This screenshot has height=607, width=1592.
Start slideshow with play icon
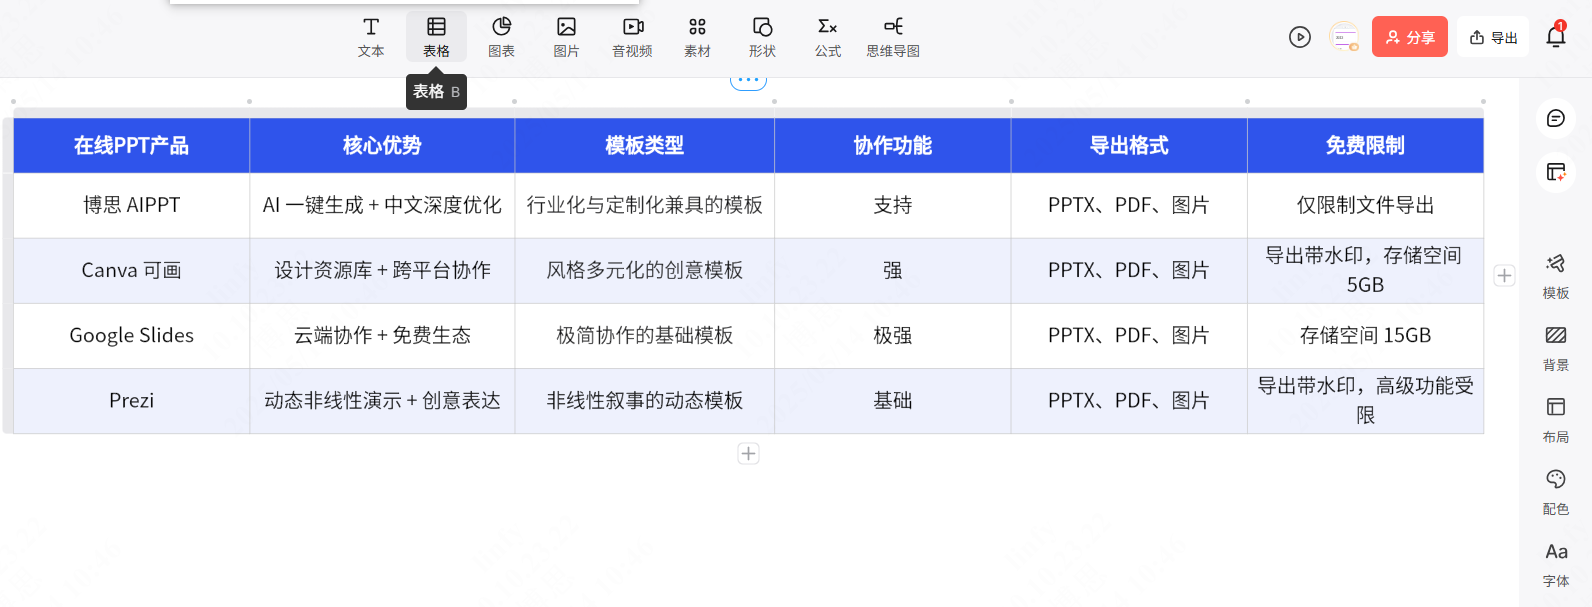click(1300, 37)
